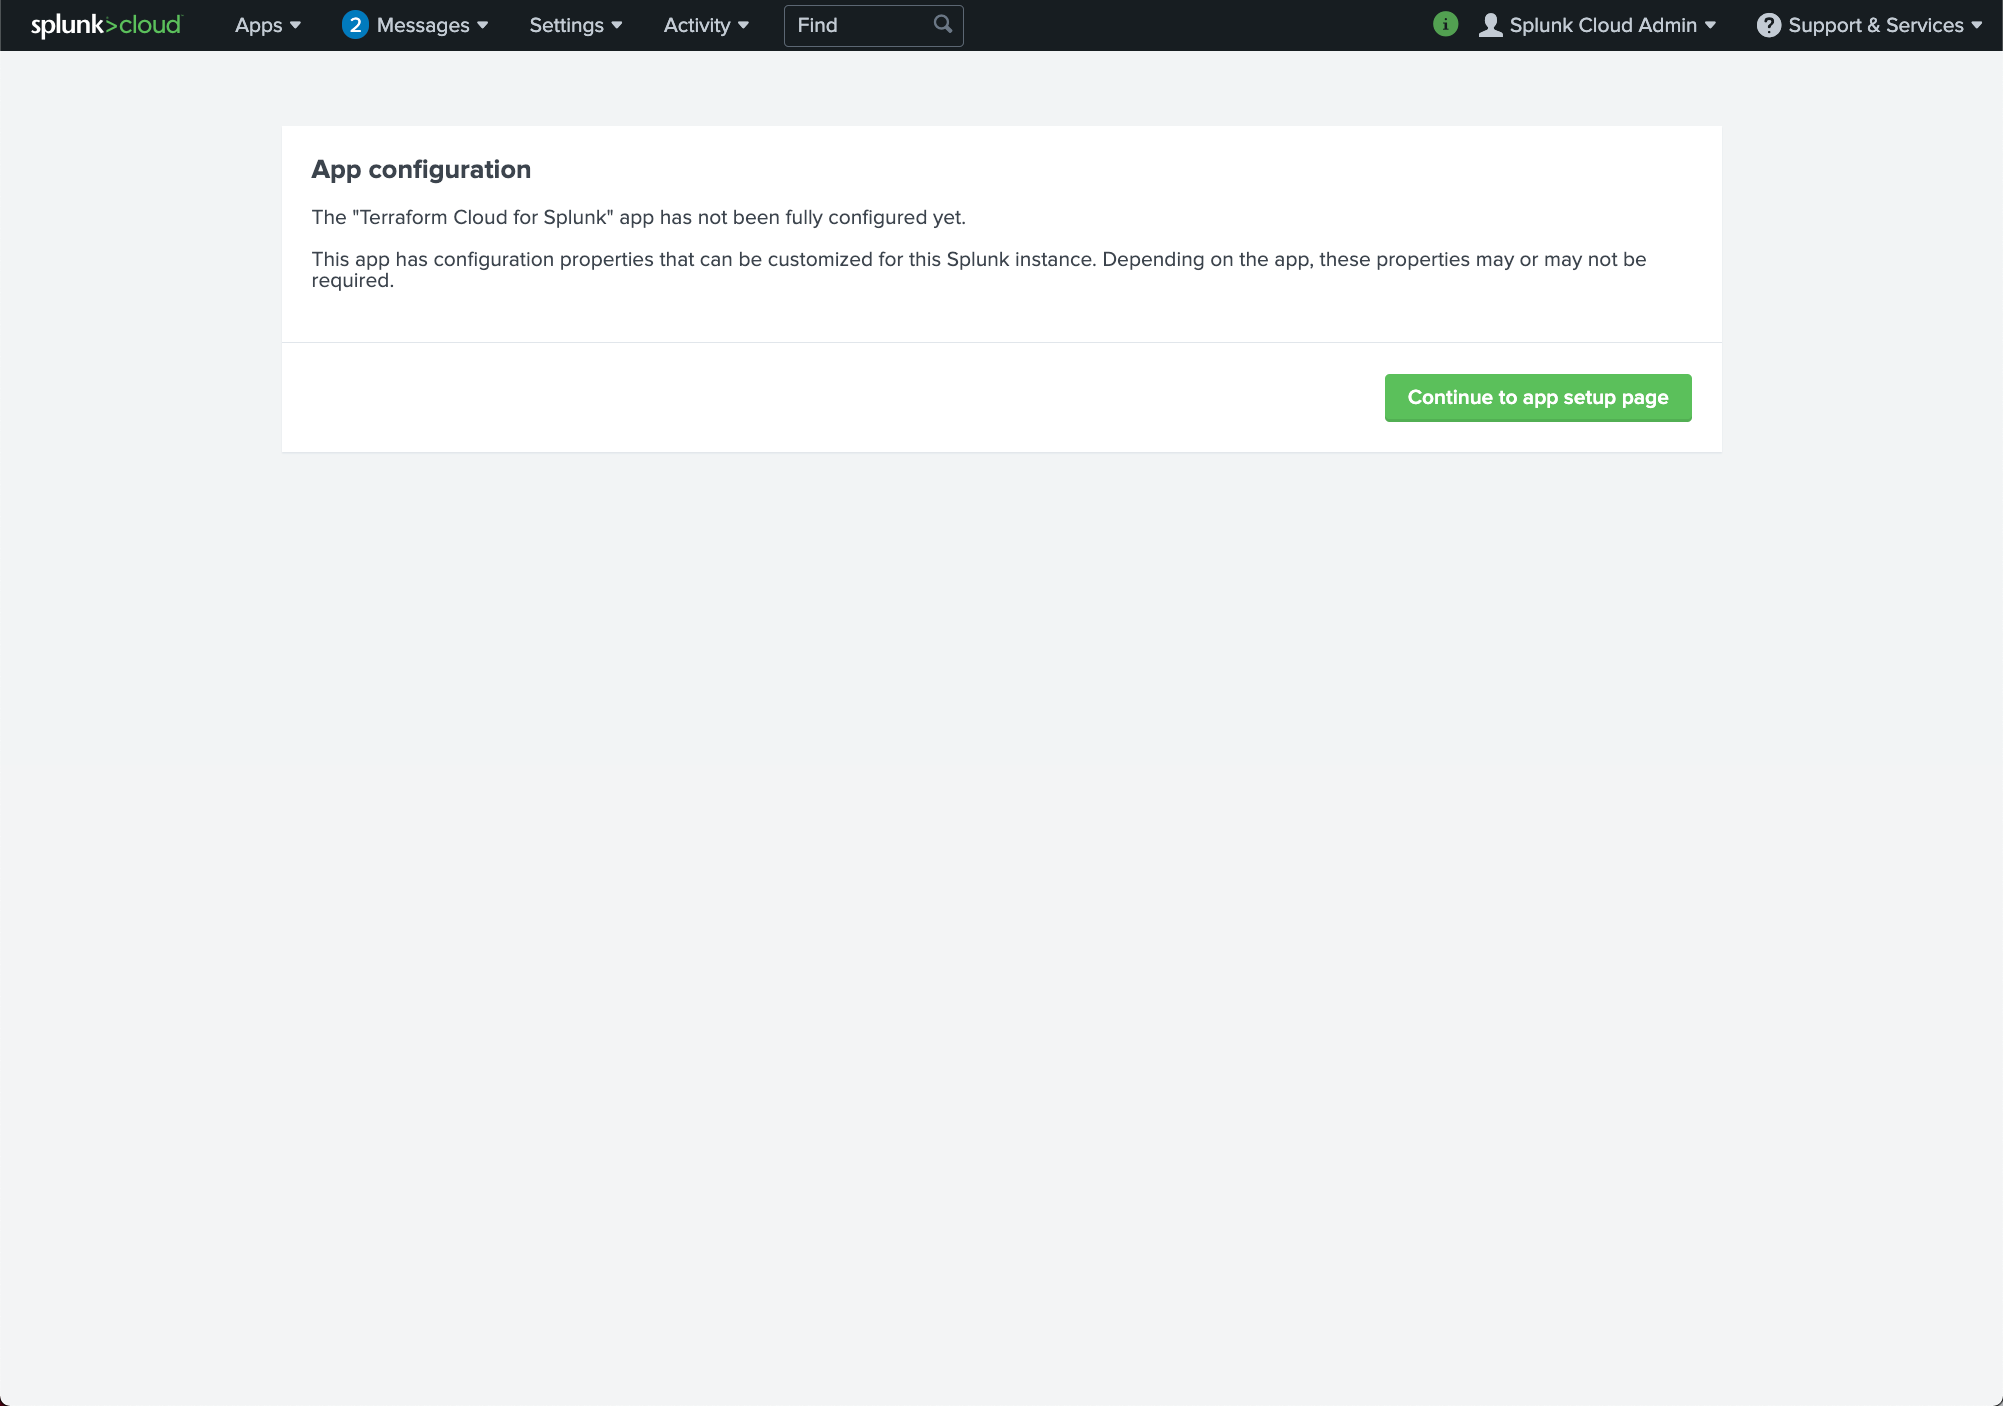The height and width of the screenshot is (1406, 2003).
Task: Open the Settings menu label
Action: point(566,25)
